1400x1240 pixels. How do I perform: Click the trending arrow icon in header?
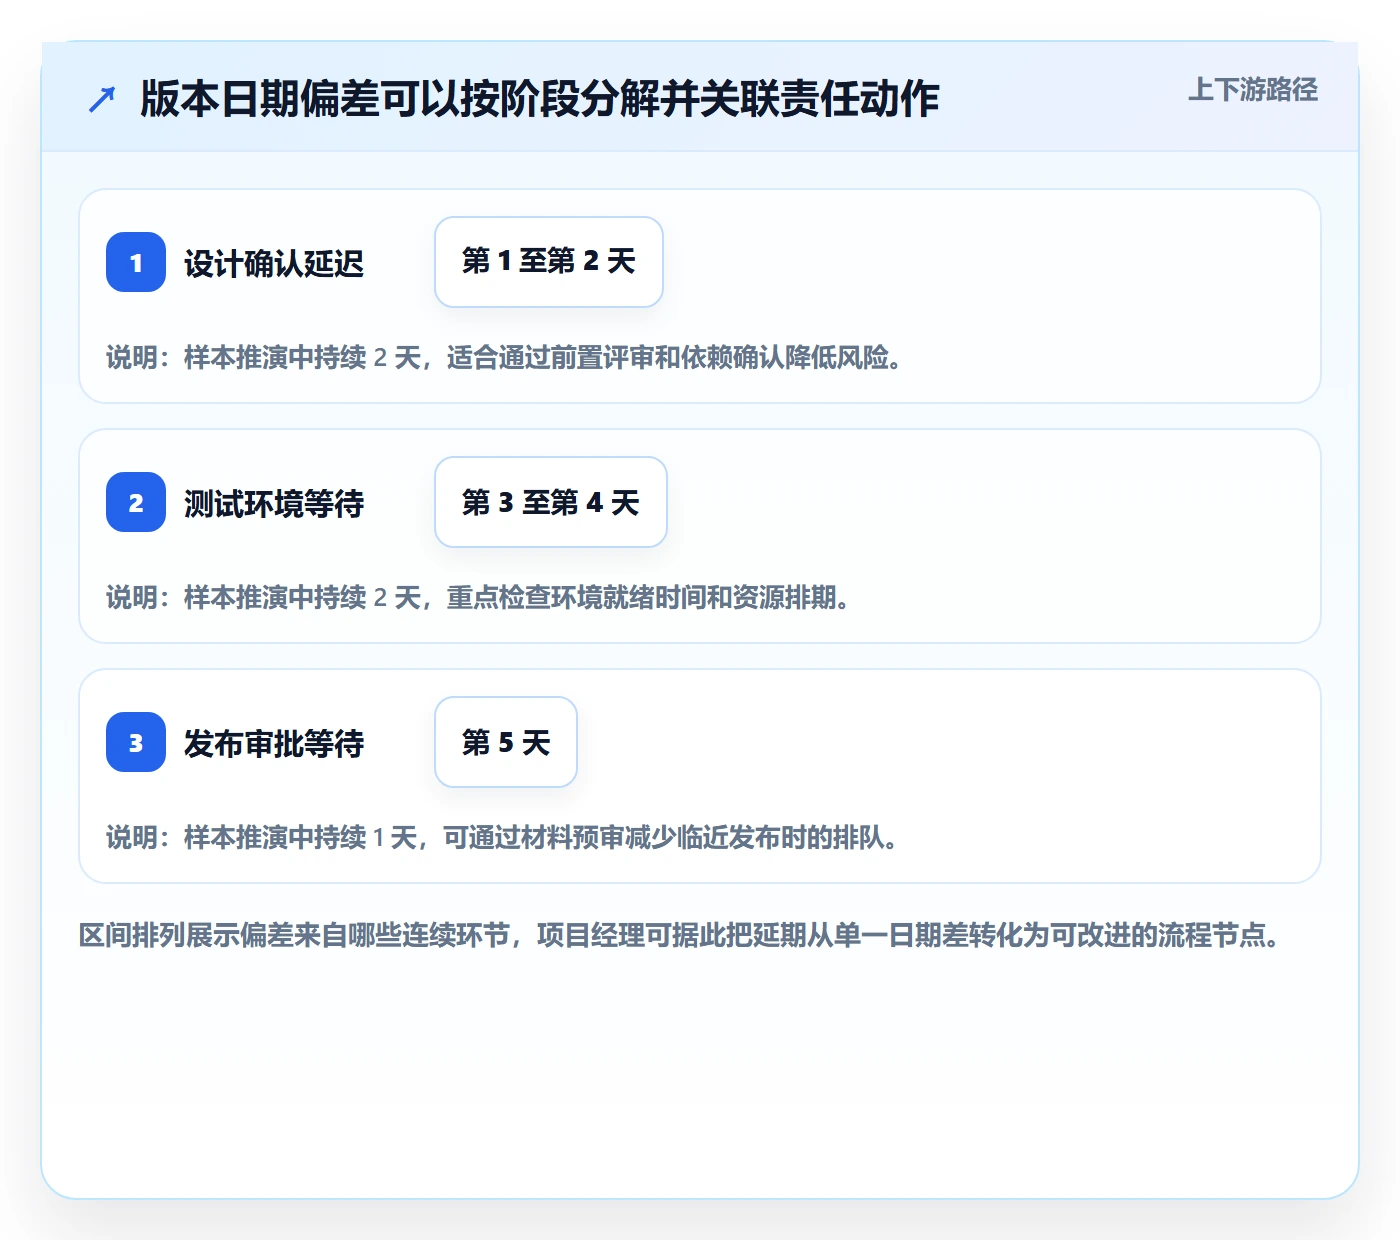102,99
